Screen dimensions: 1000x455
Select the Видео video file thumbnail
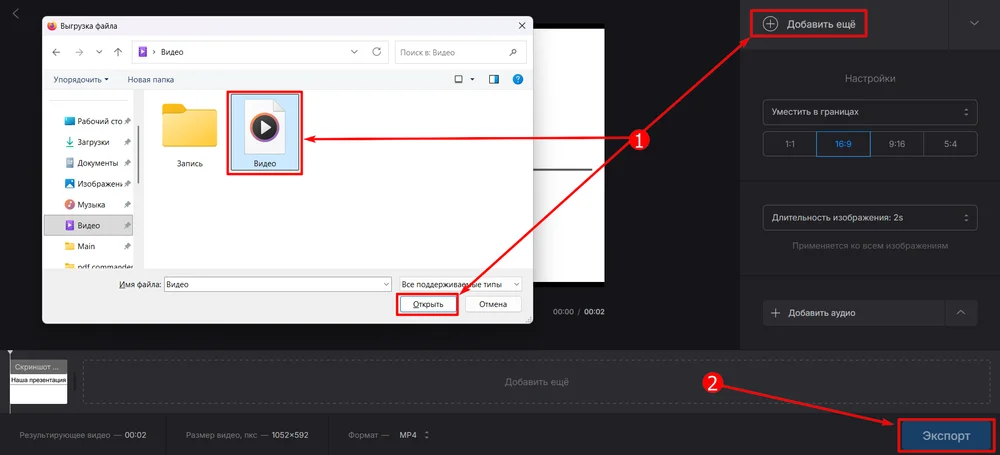264,132
